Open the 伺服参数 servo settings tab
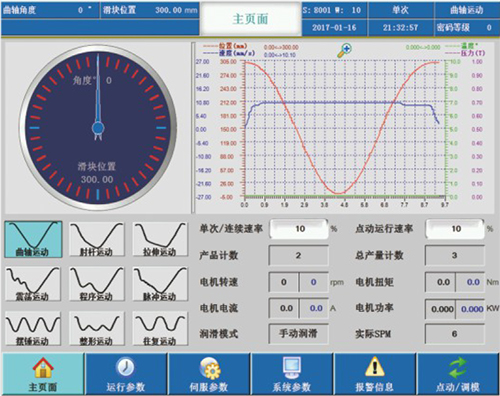The image size is (500, 396). click(209, 374)
